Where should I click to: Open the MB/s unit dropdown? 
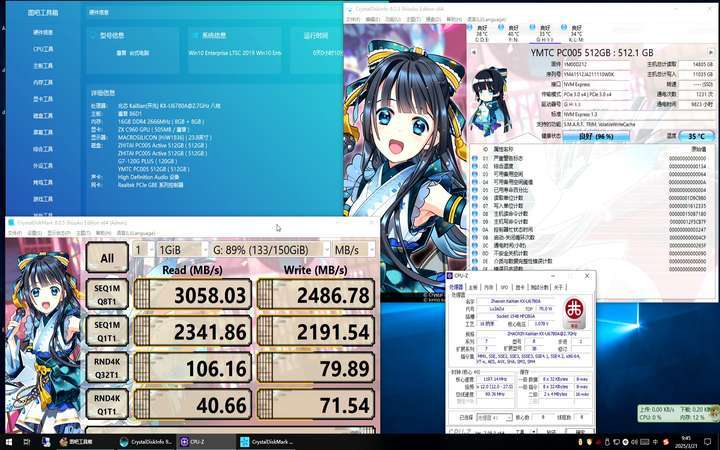354,250
